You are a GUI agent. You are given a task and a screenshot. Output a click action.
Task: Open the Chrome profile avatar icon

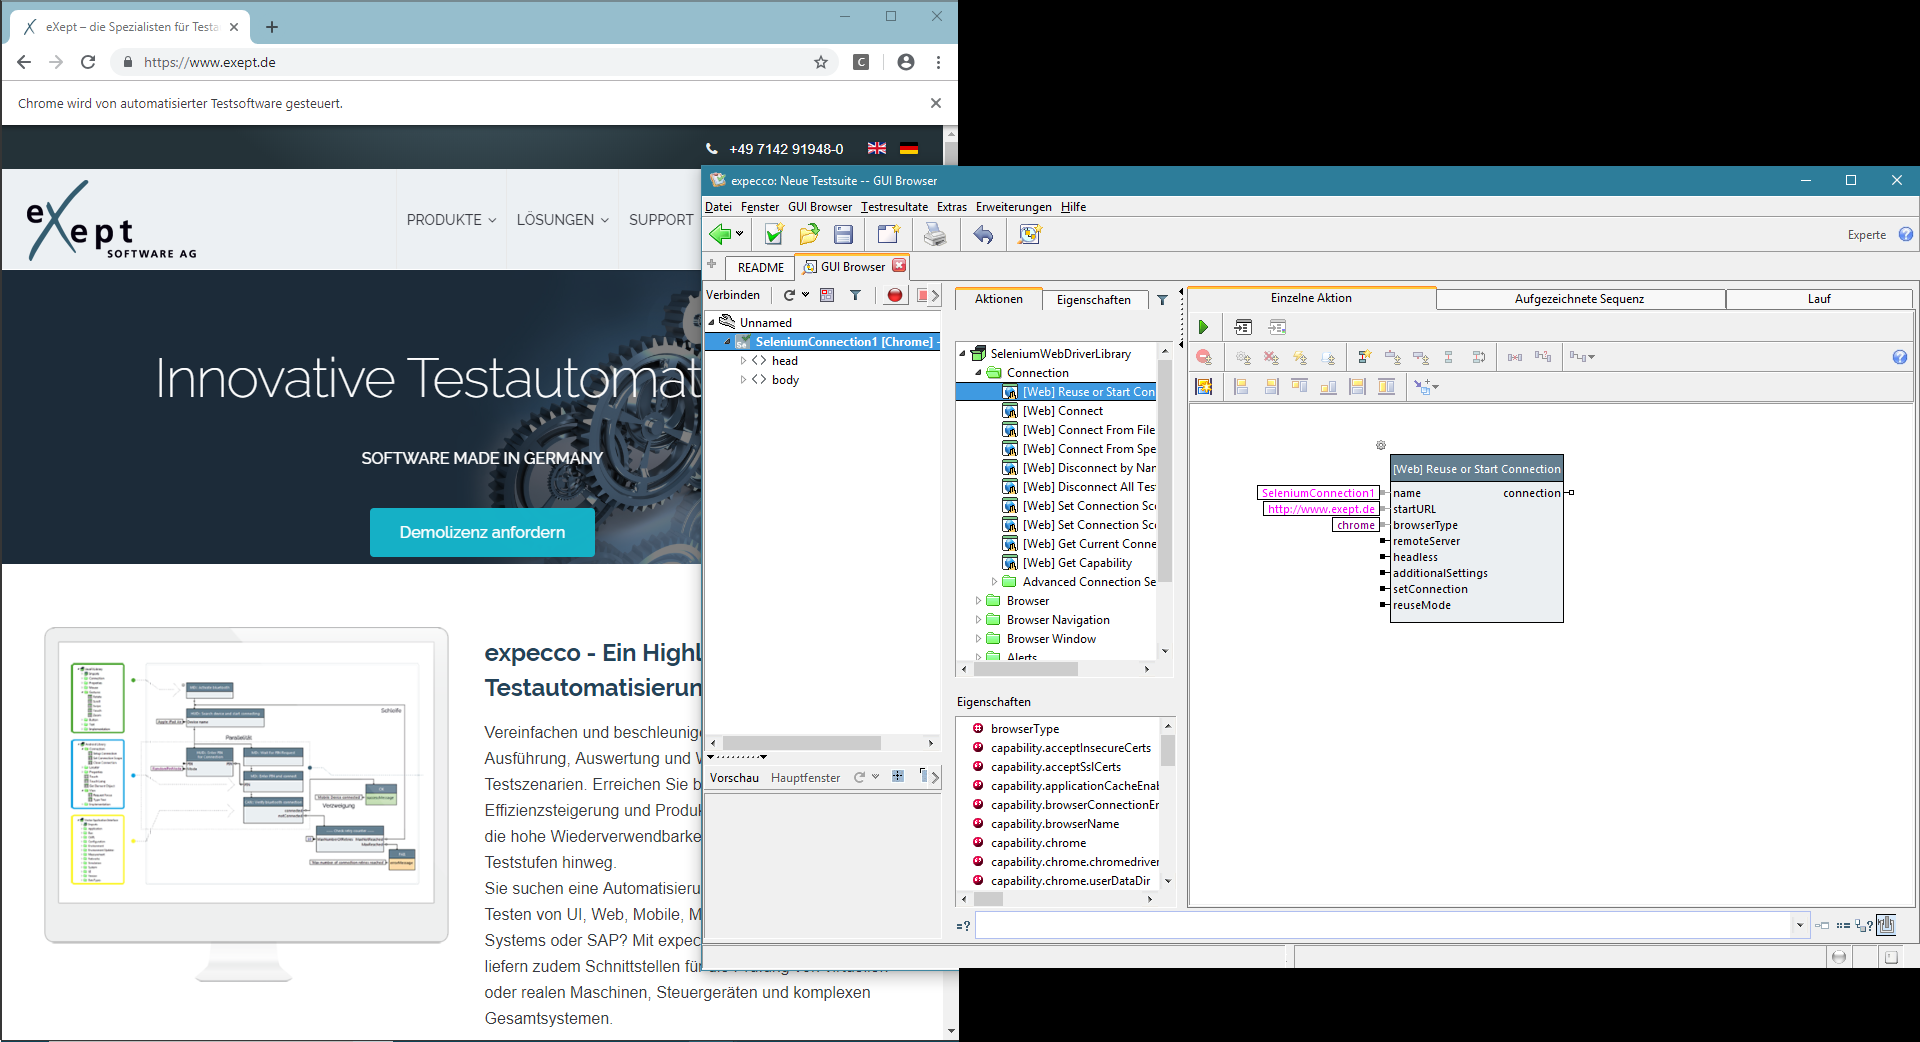(x=906, y=62)
